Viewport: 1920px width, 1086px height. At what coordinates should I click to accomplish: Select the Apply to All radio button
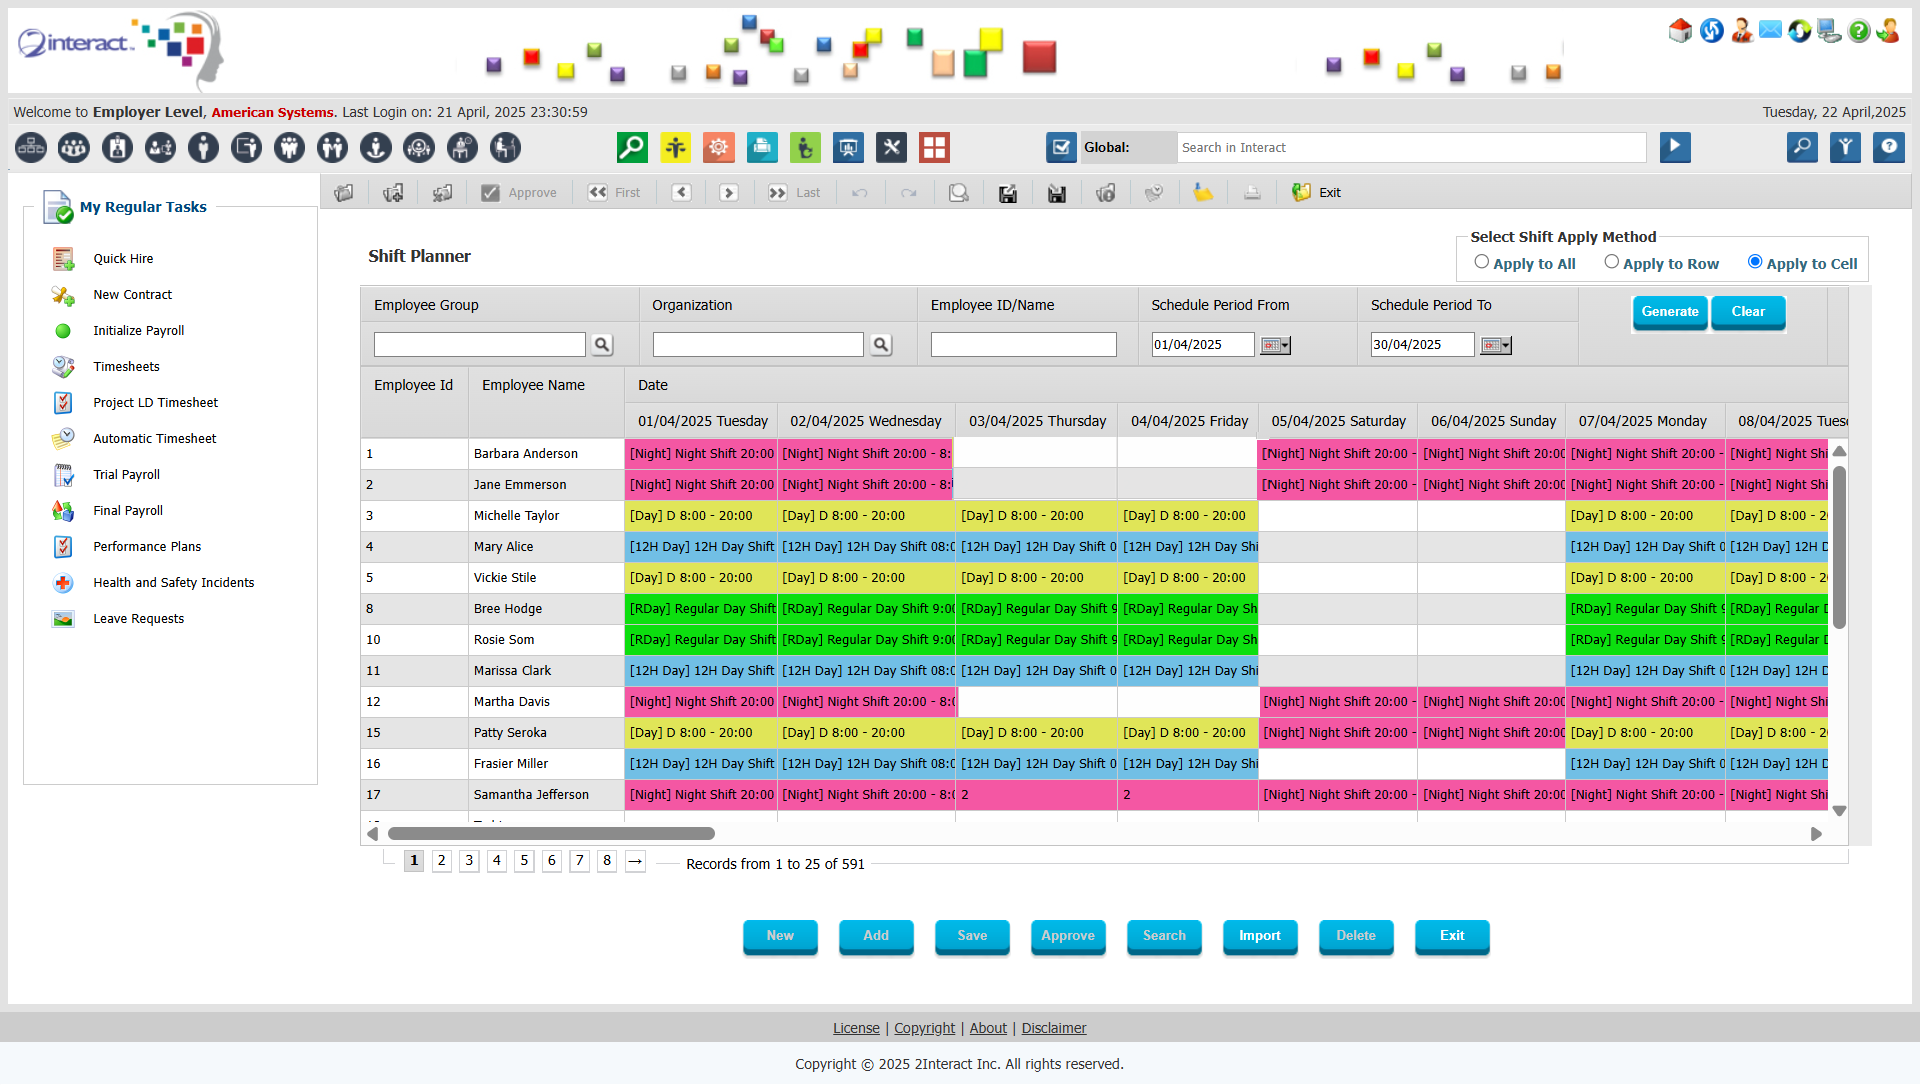click(1481, 262)
